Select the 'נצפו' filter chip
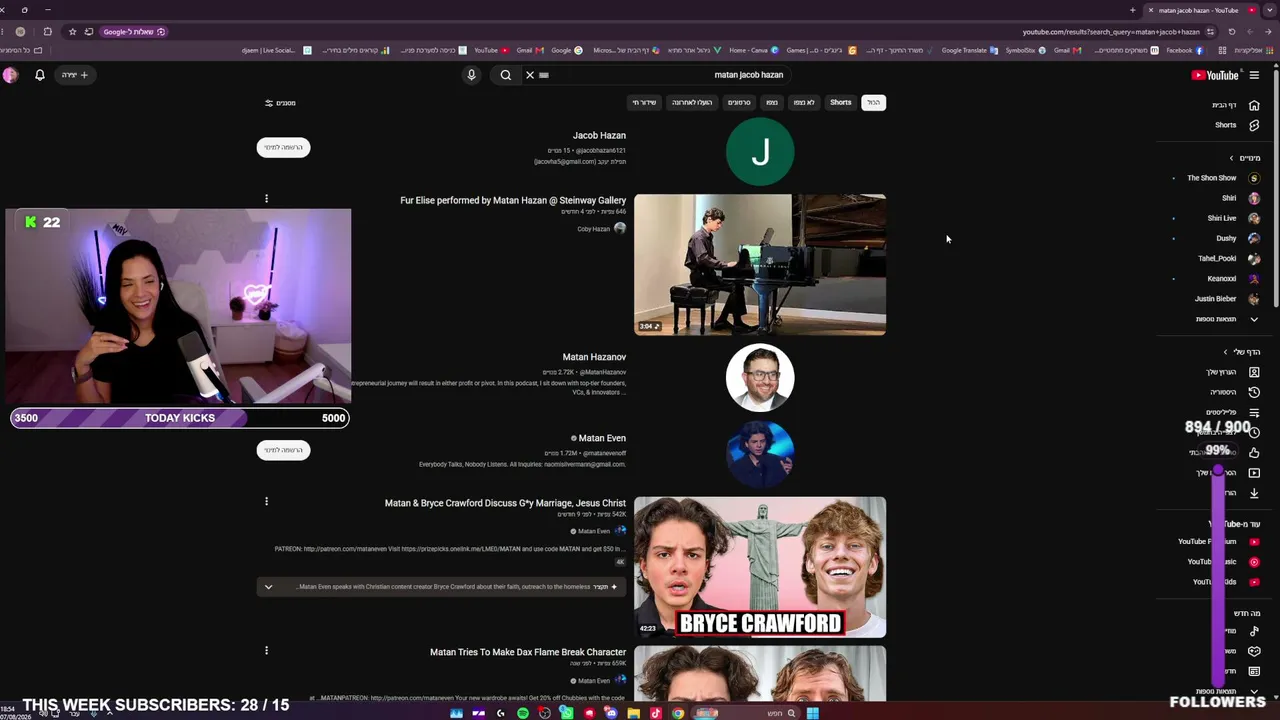The height and width of the screenshot is (720, 1280). (x=772, y=102)
